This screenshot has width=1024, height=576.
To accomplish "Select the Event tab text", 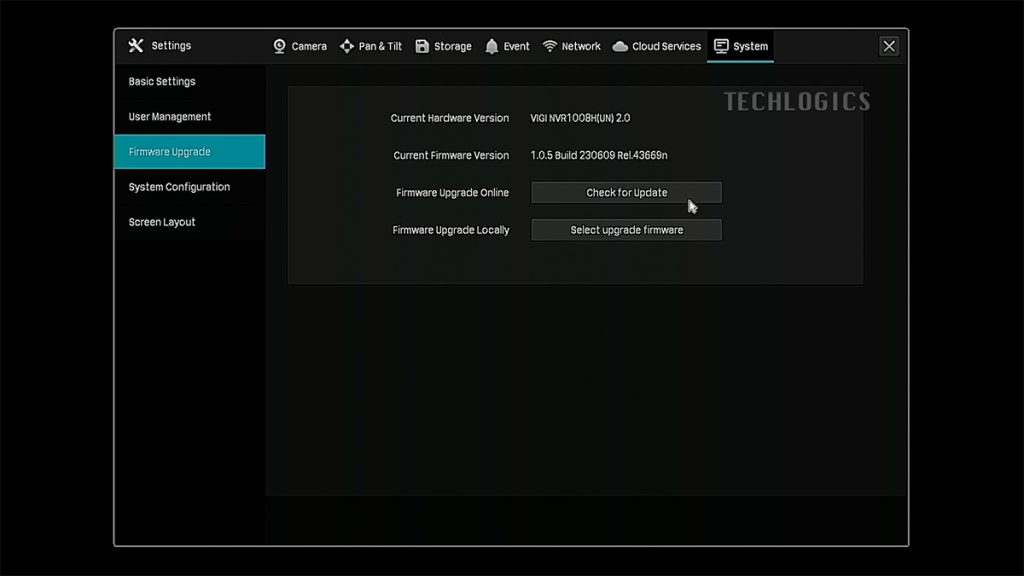I will tap(516, 46).
